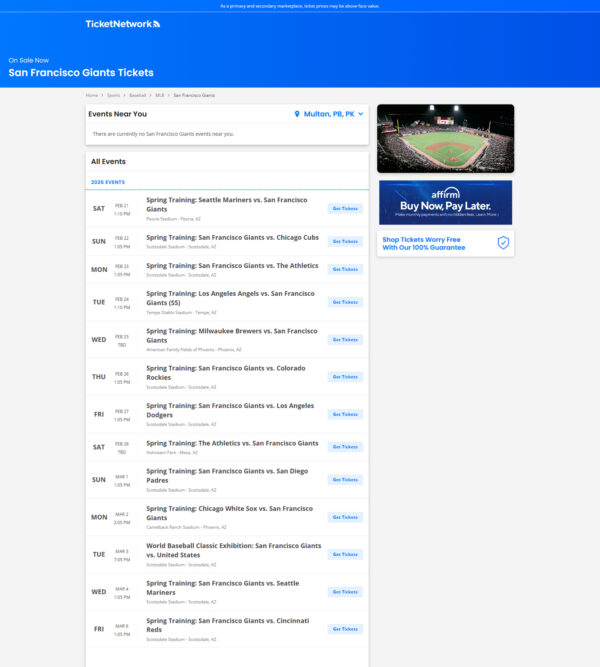Click the Affirm Buy Now, Pay Later banner
This screenshot has width=600, height=667.
click(446, 202)
